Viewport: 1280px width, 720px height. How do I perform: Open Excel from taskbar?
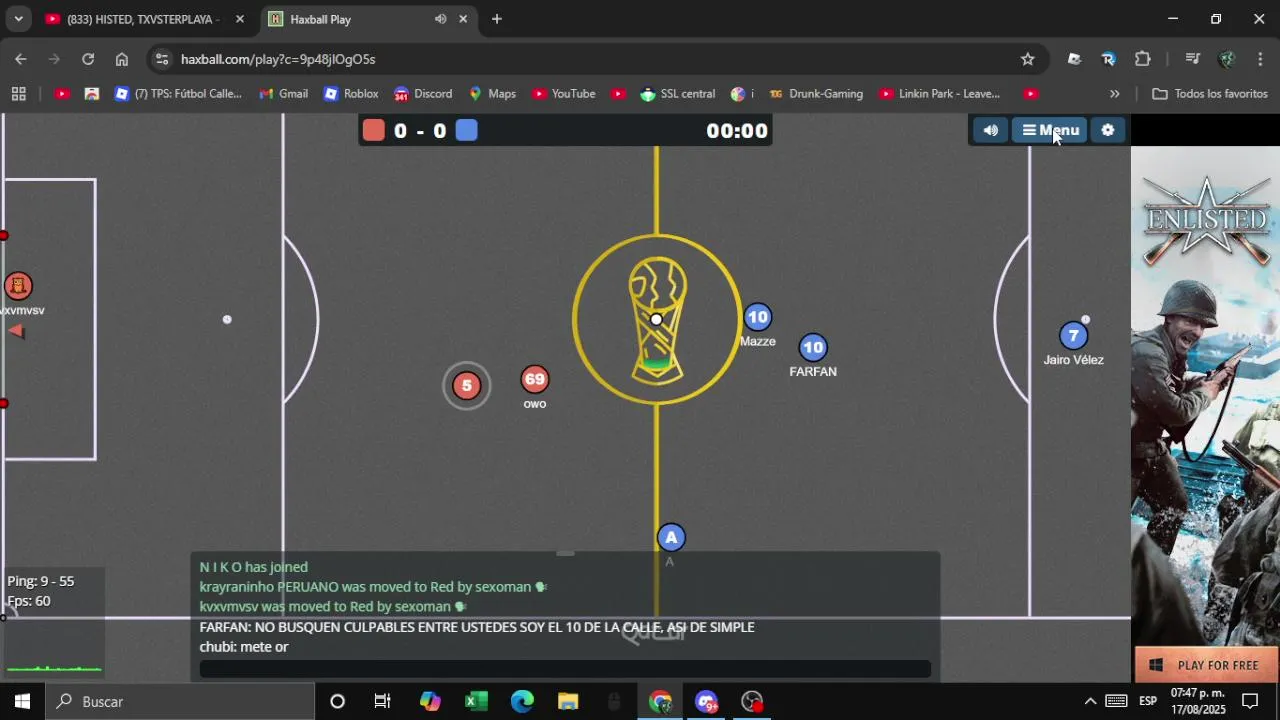pos(476,701)
